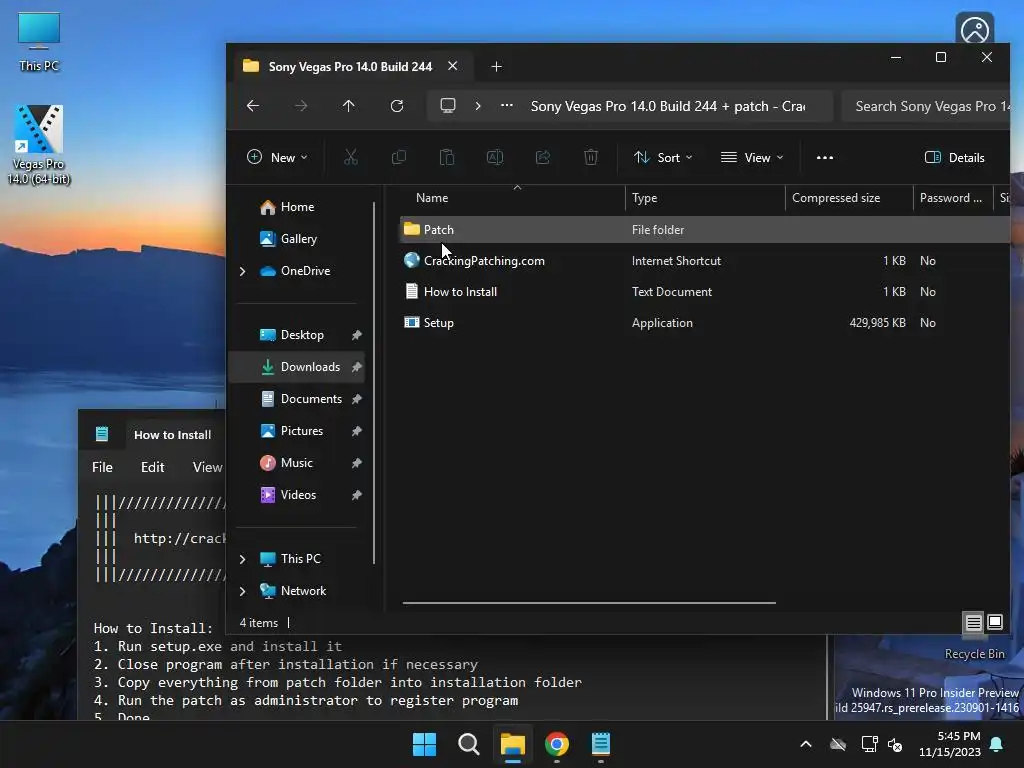Close the Sony Vegas Pro tab
1024x768 pixels.
coord(453,66)
